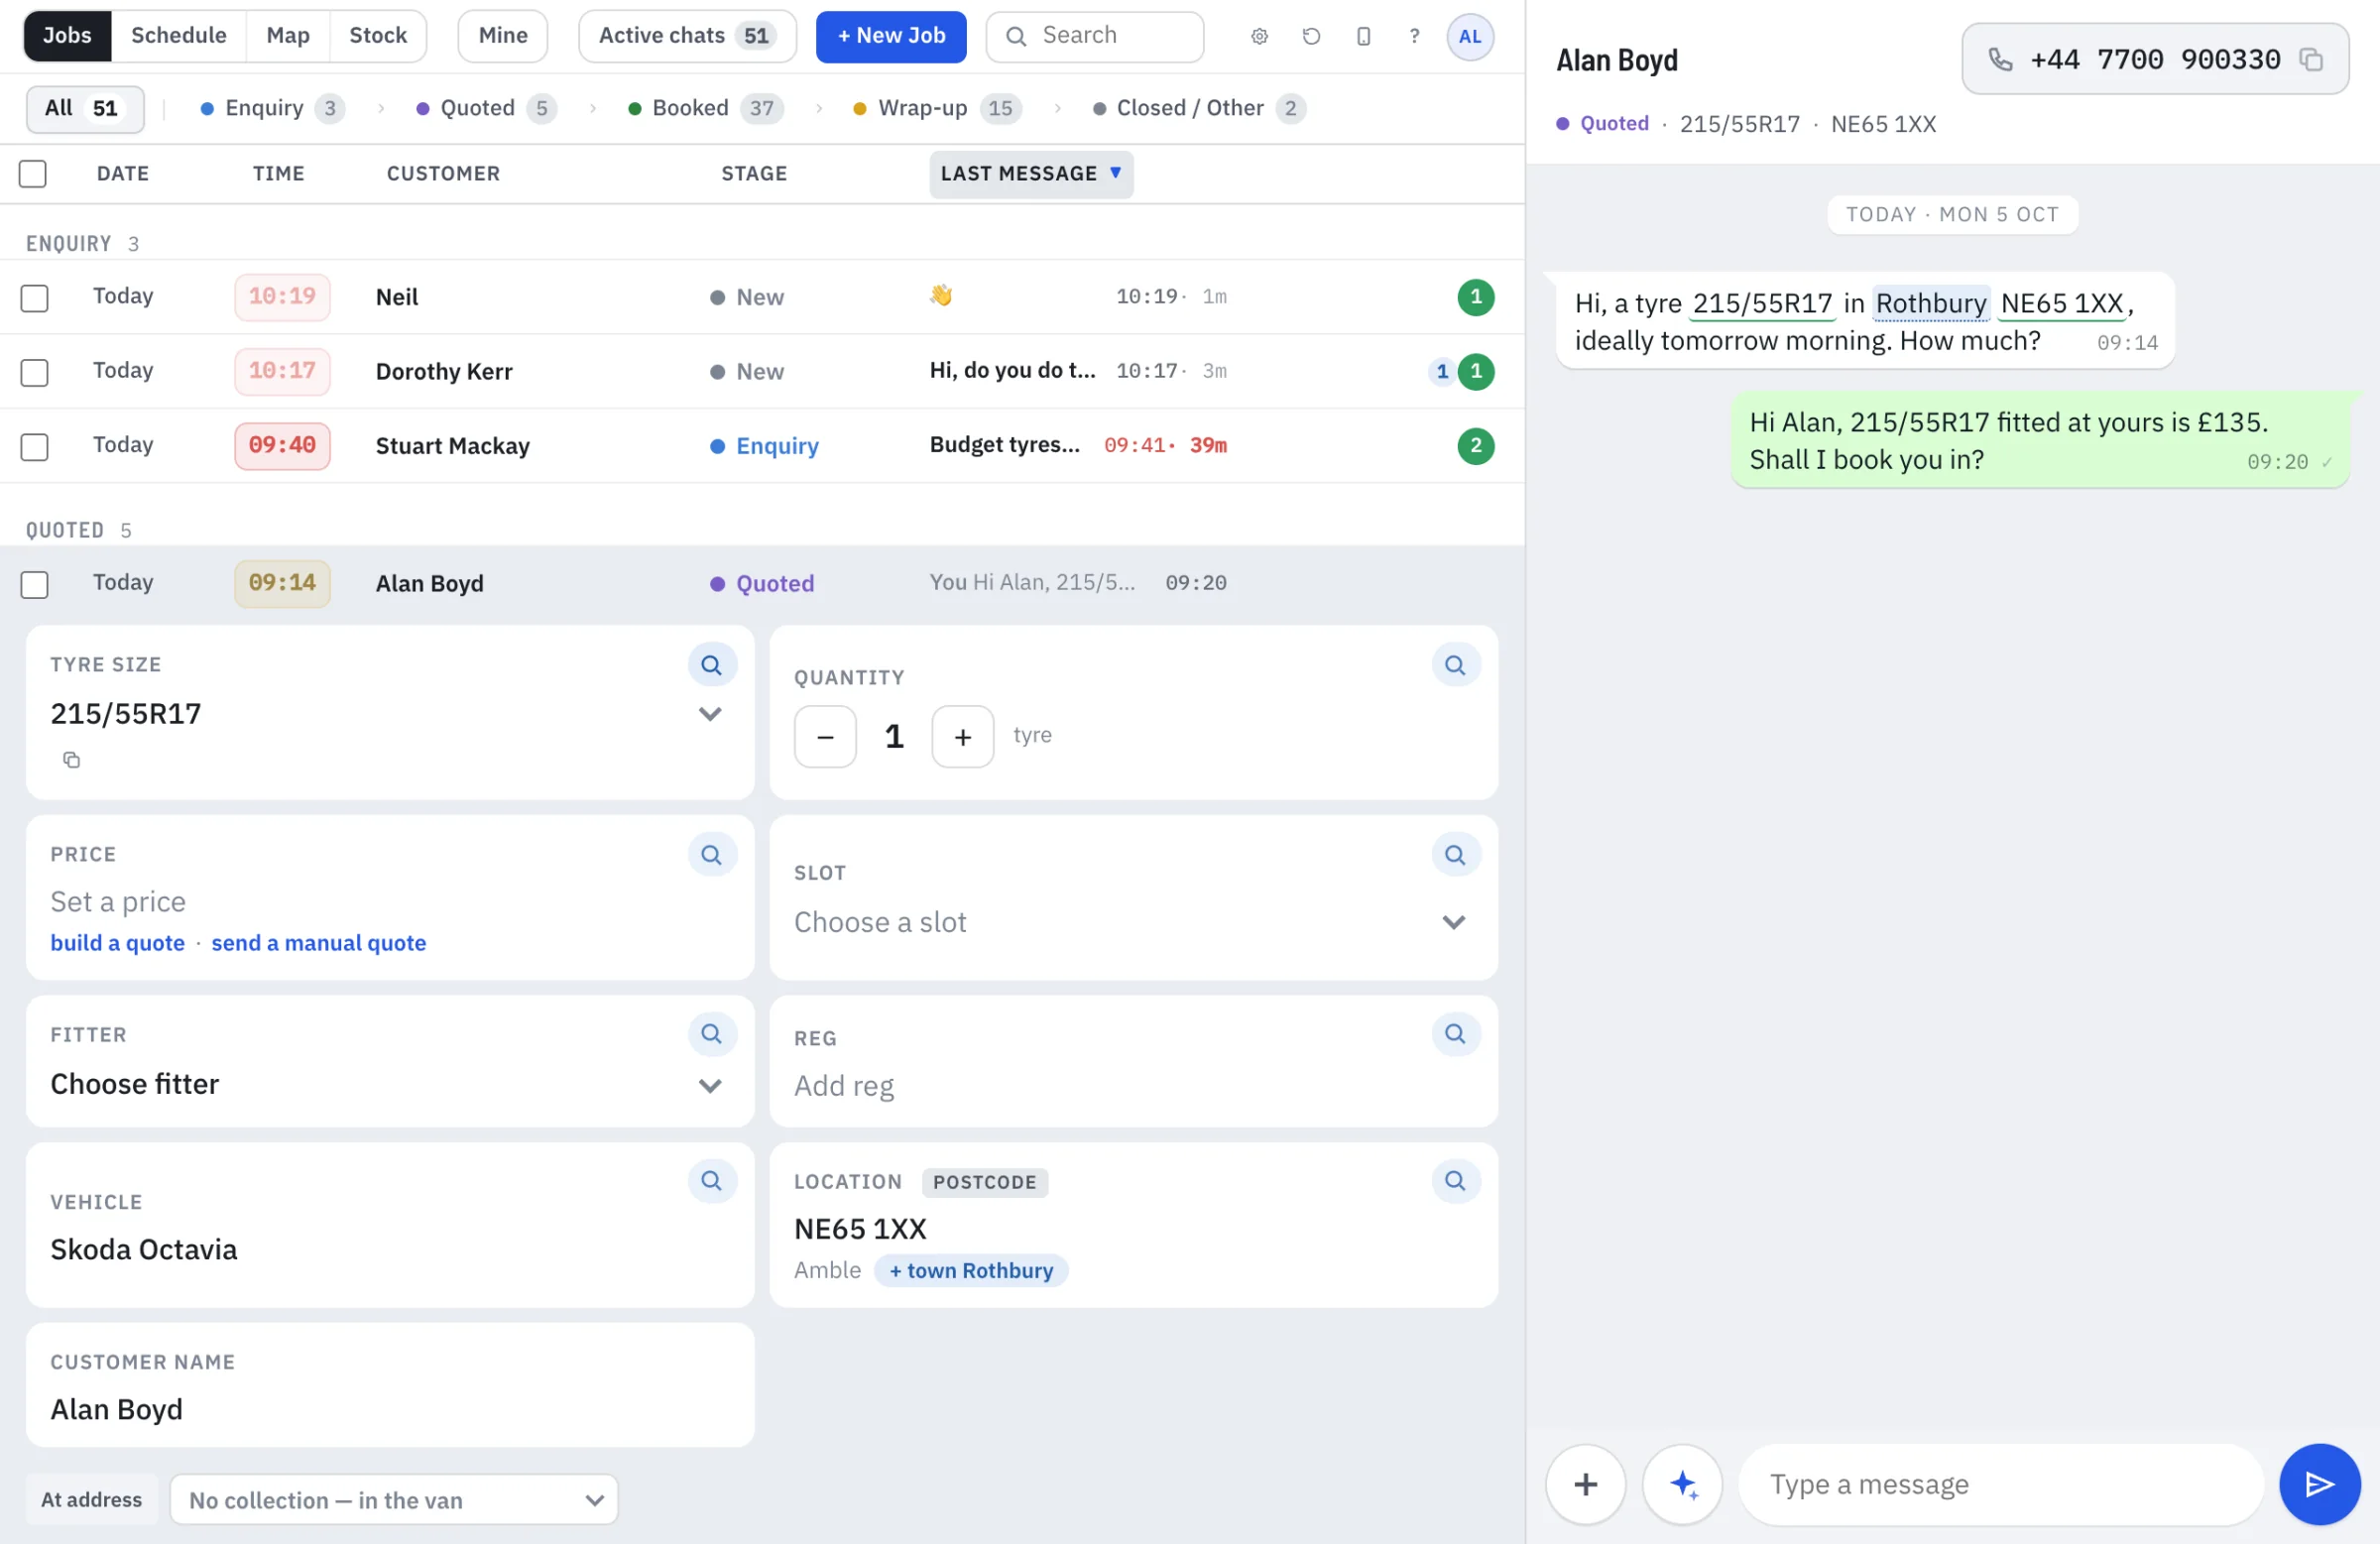2380x1544 pixels.
Task: Click the refresh icon in top bar
Action: point(1311,36)
